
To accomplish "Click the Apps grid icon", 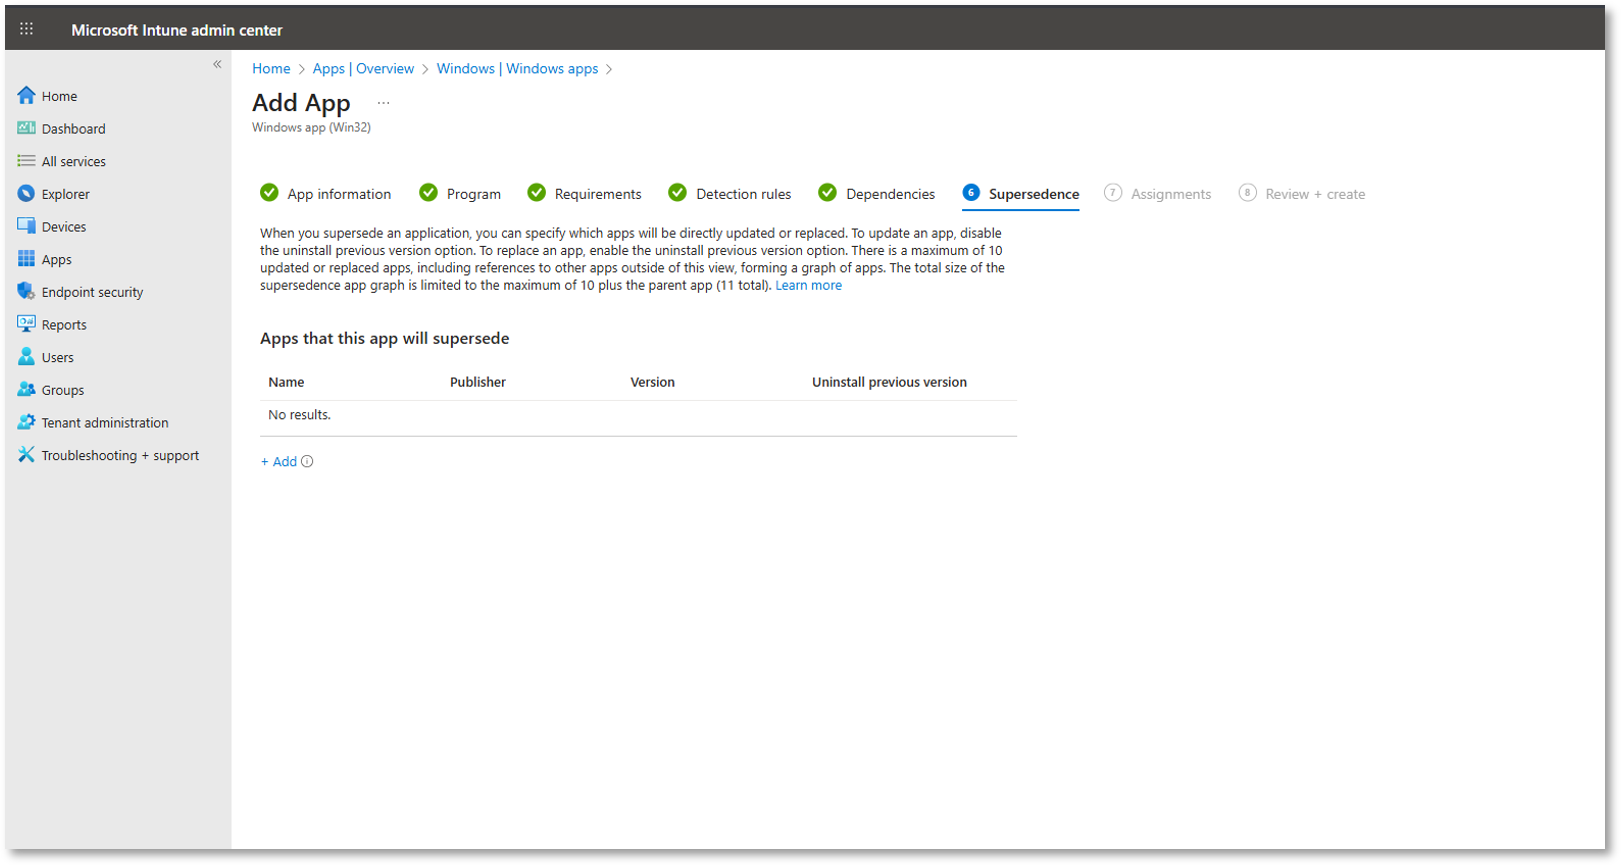I will (26, 259).
